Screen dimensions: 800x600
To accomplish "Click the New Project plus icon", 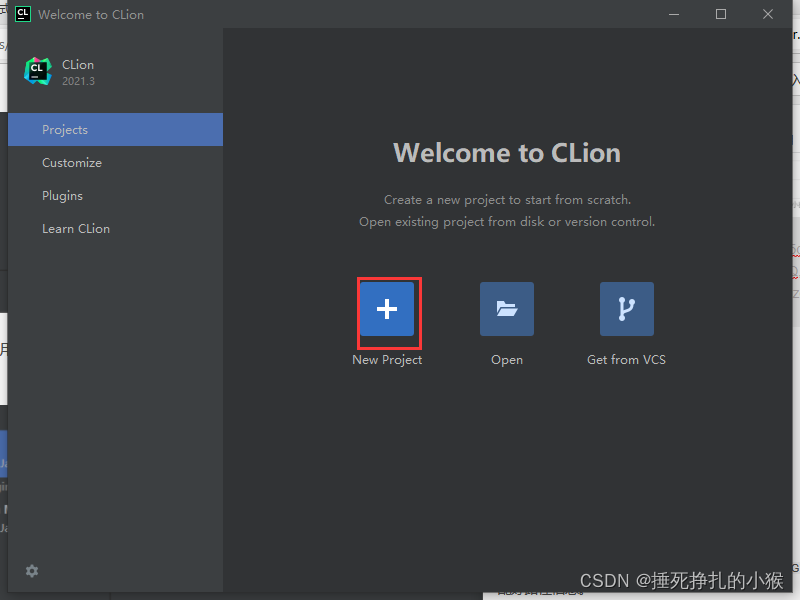I will point(387,309).
